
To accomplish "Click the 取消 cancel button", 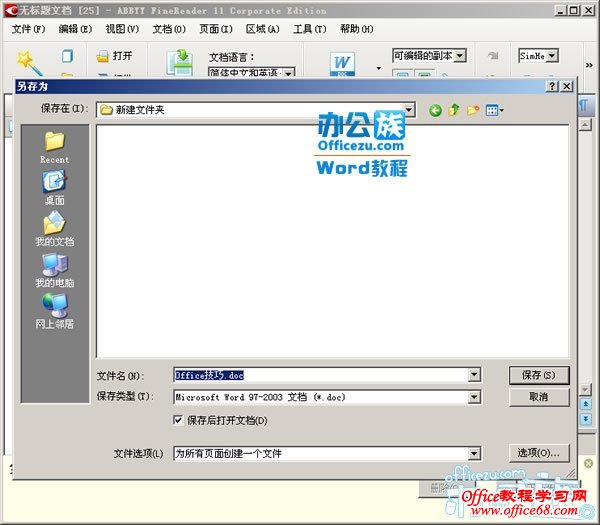I will click(x=539, y=397).
